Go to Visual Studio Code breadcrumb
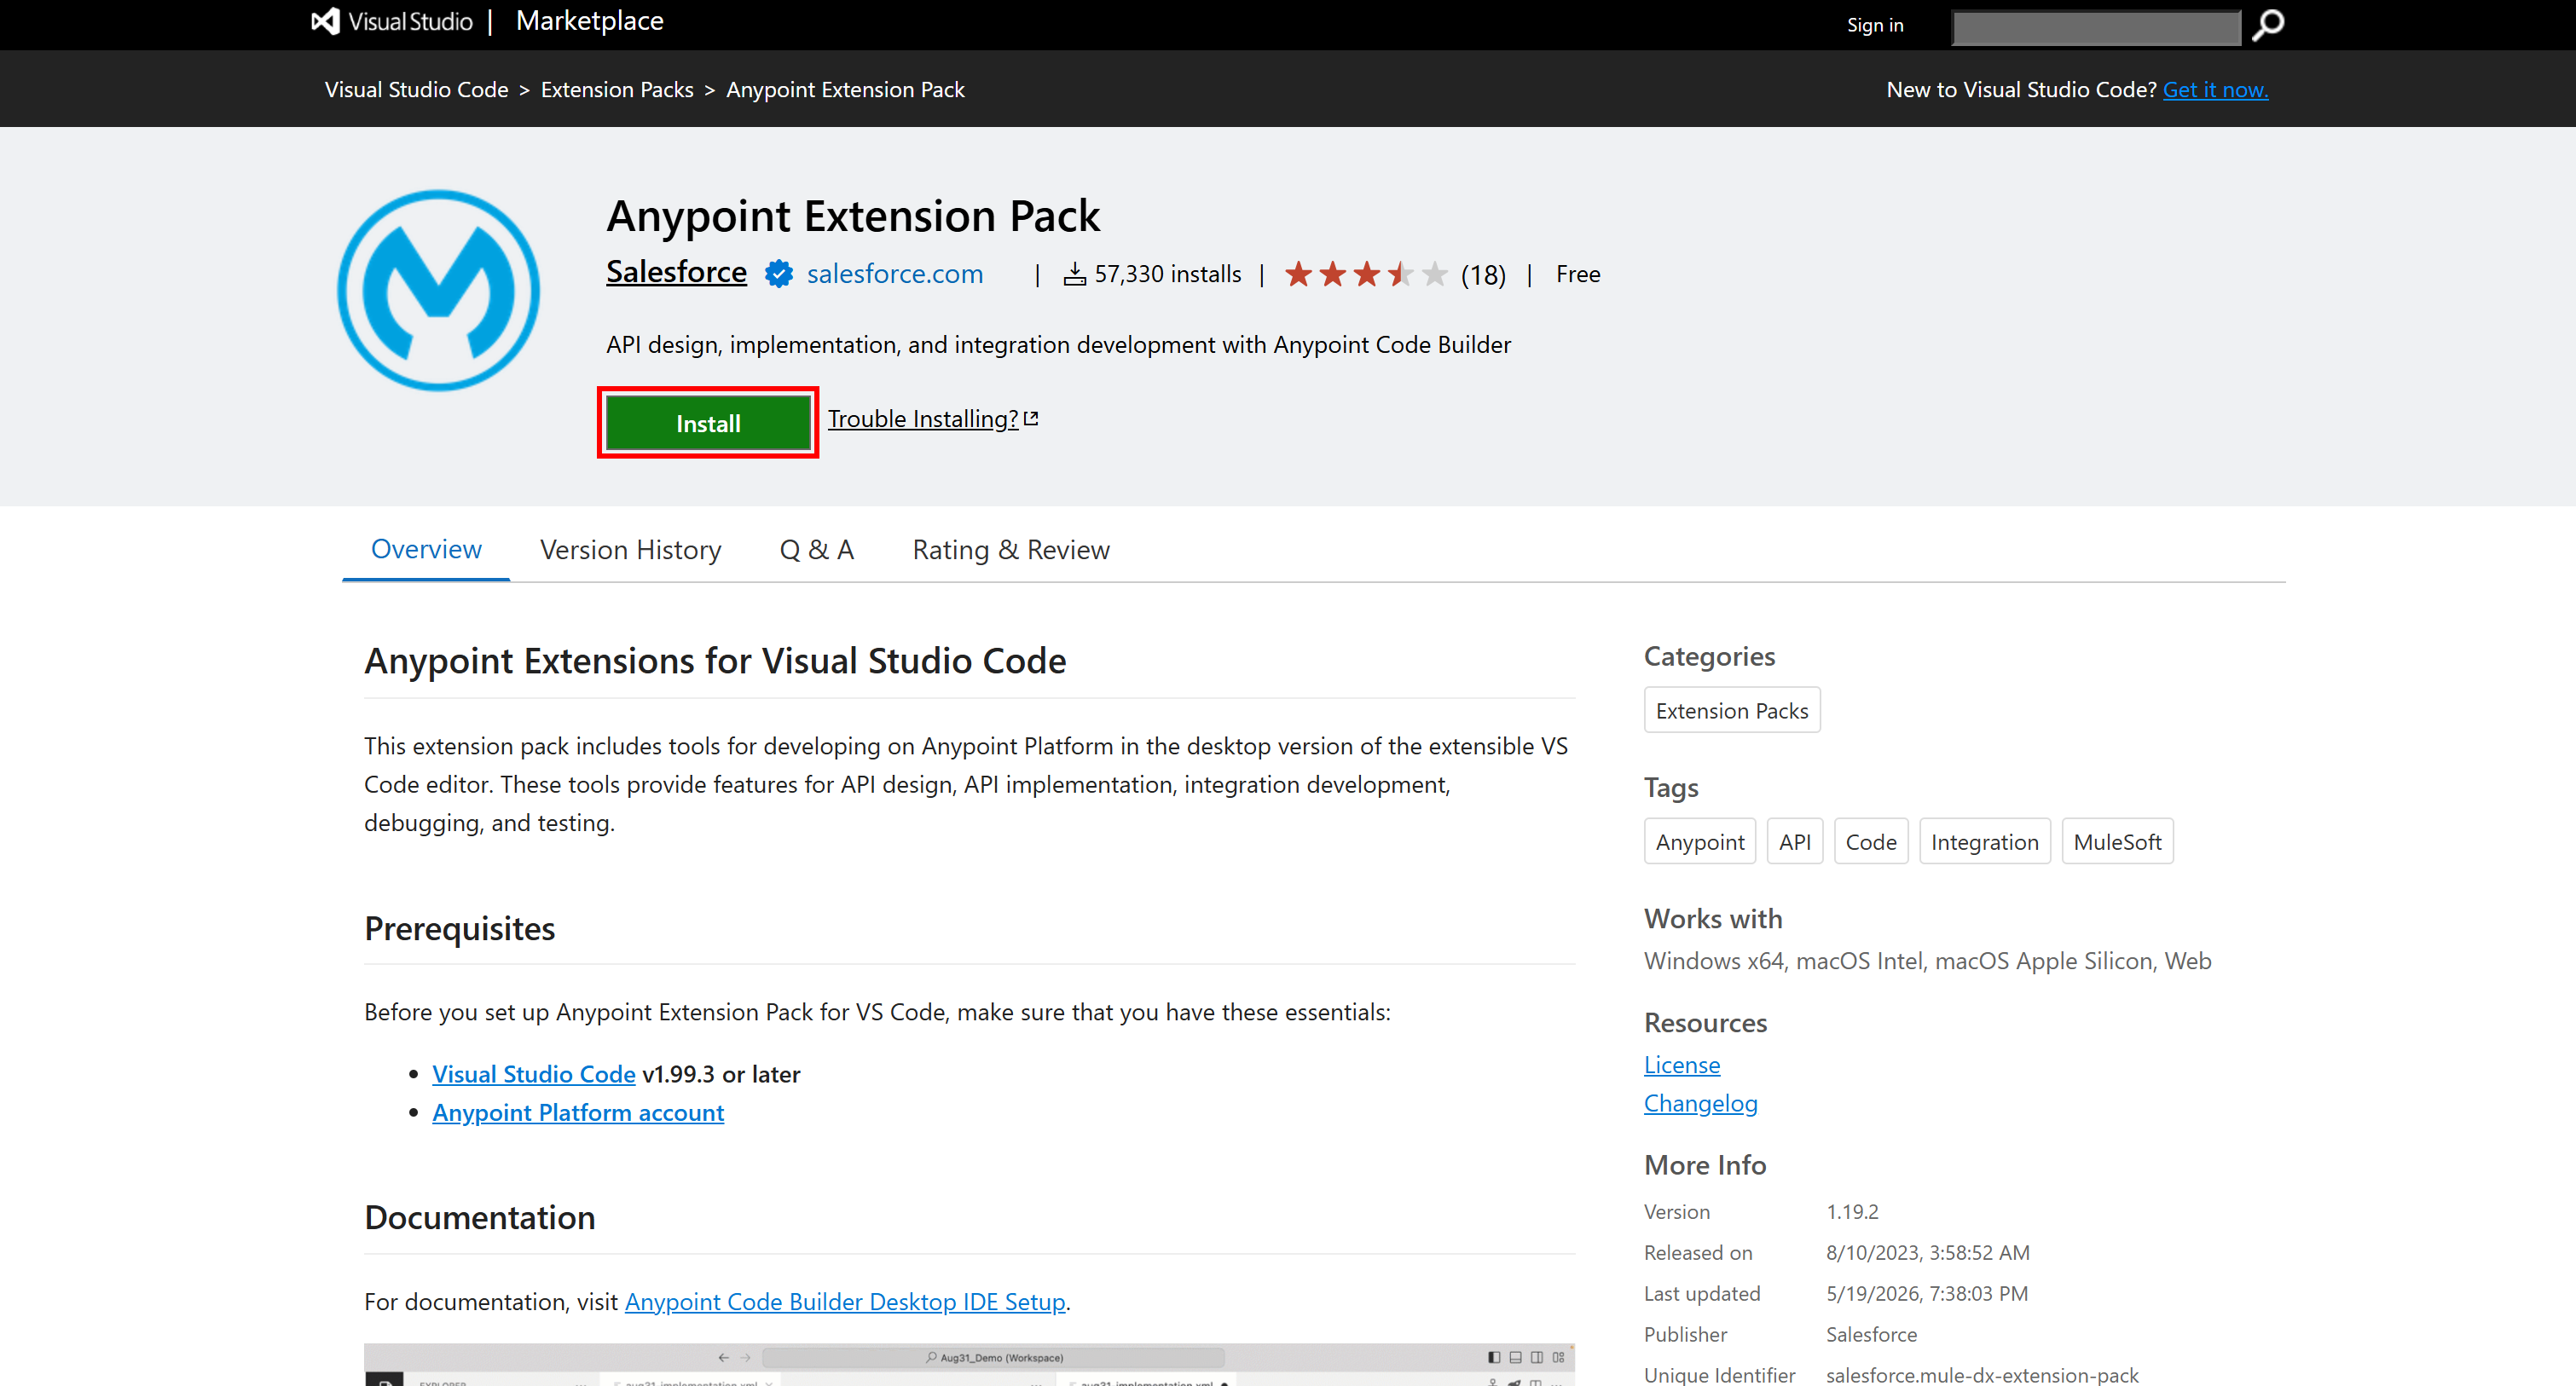This screenshot has height=1386, width=2576. [417, 90]
